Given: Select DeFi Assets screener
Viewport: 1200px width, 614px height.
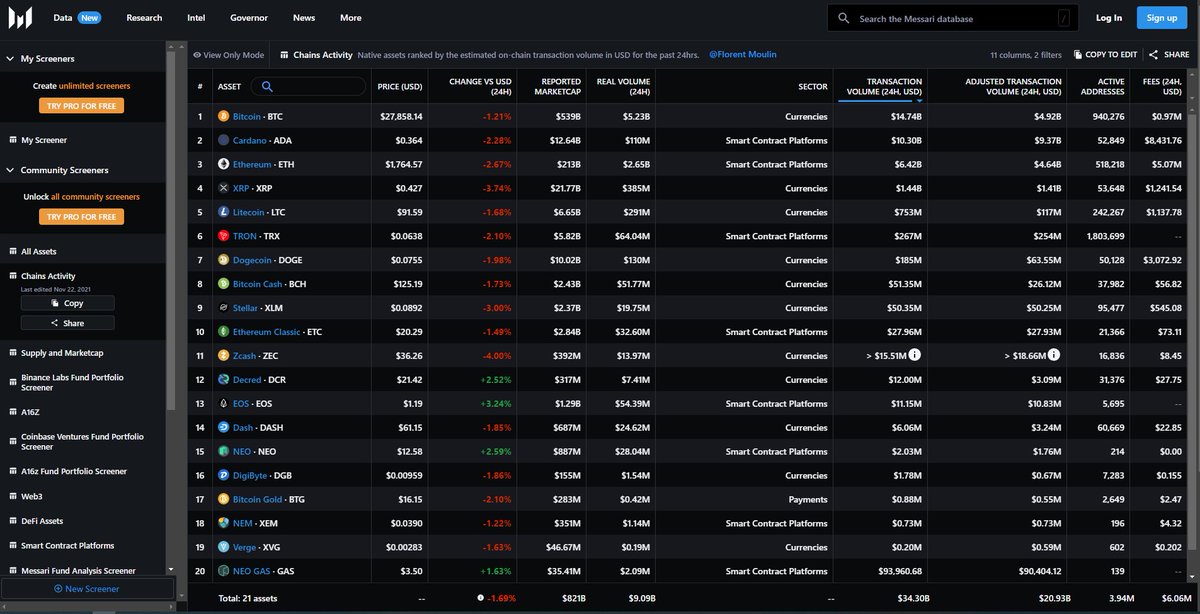Looking at the screenshot, I should click(x=42, y=521).
